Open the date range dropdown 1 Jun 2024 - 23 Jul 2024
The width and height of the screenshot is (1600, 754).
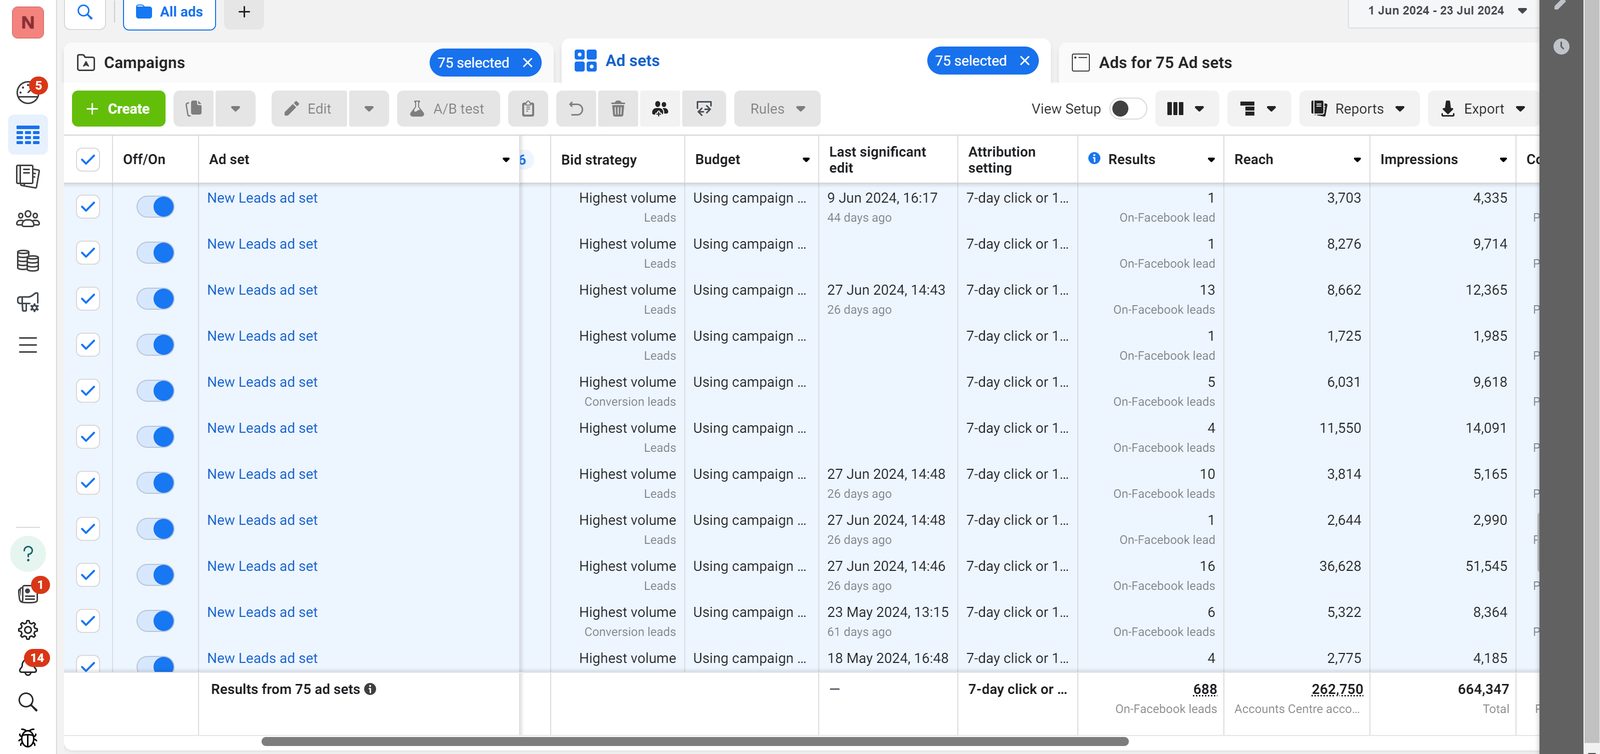point(1446,11)
